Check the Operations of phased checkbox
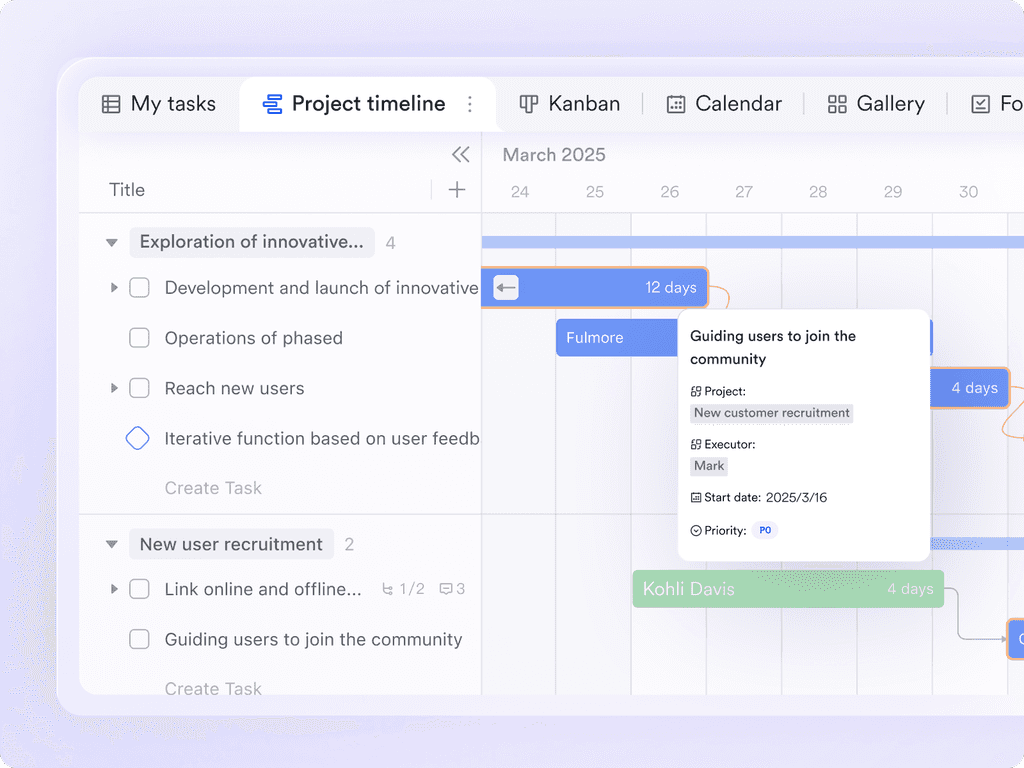 click(139, 338)
